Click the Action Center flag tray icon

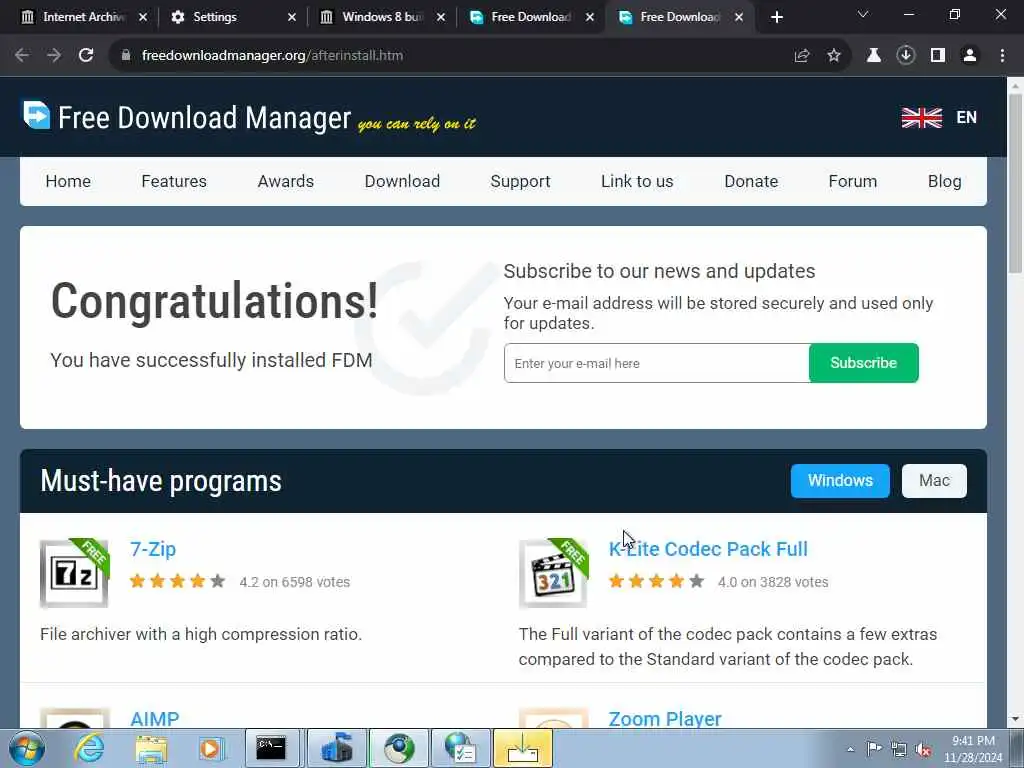click(x=874, y=748)
